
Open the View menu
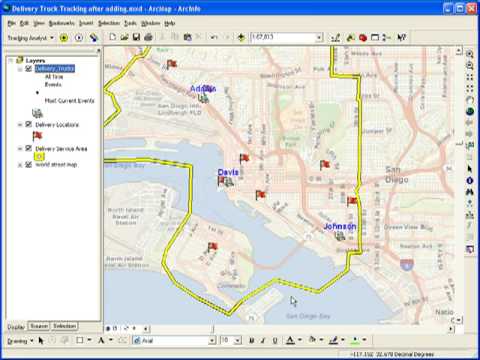point(39,23)
